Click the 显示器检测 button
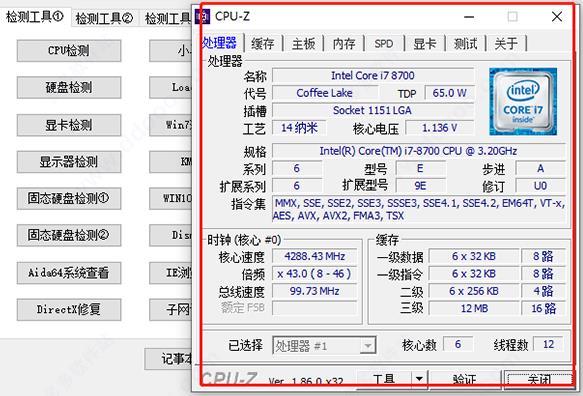Image resolution: width=583 pixels, height=396 pixels. pyautogui.click(x=69, y=161)
